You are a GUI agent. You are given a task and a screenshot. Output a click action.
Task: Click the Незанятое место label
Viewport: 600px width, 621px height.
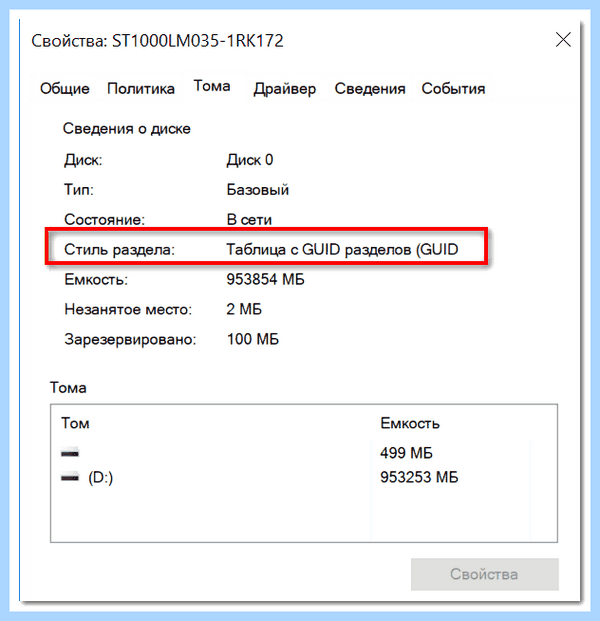128,309
